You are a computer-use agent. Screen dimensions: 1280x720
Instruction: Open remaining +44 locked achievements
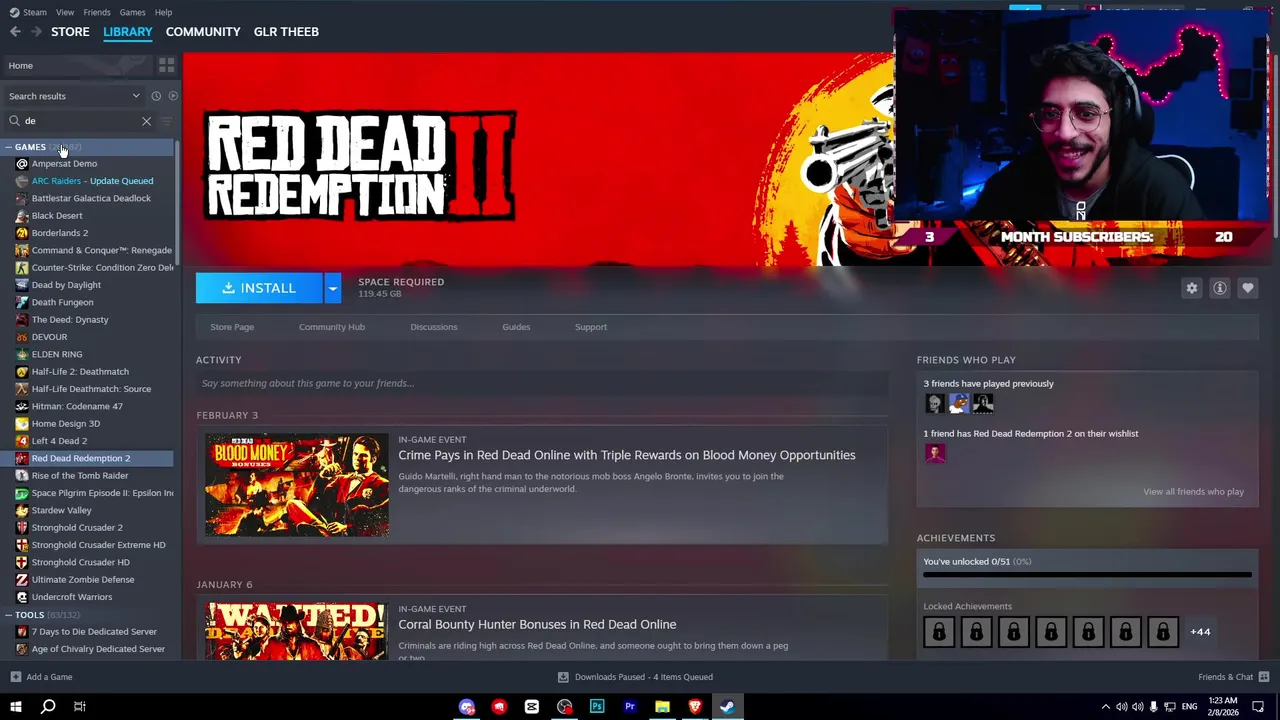click(x=1200, y=632)
